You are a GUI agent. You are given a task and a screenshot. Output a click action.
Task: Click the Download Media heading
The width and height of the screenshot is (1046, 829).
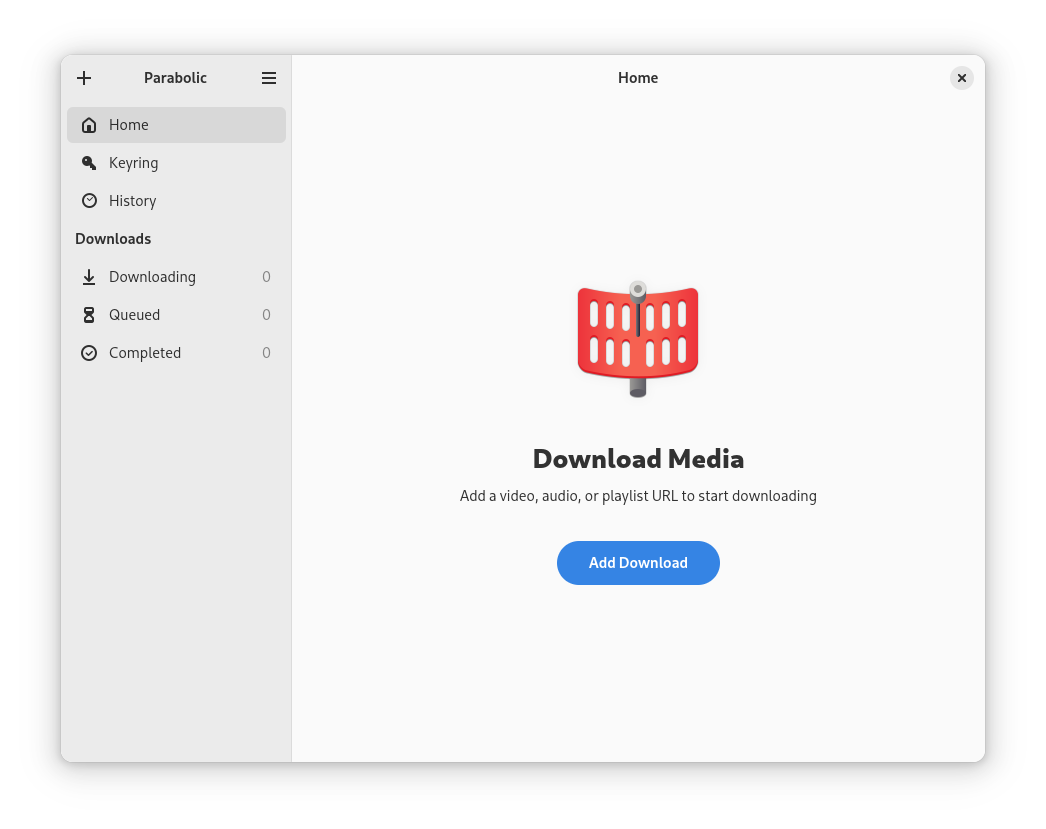pyautogui.click(x=638, y=459)
